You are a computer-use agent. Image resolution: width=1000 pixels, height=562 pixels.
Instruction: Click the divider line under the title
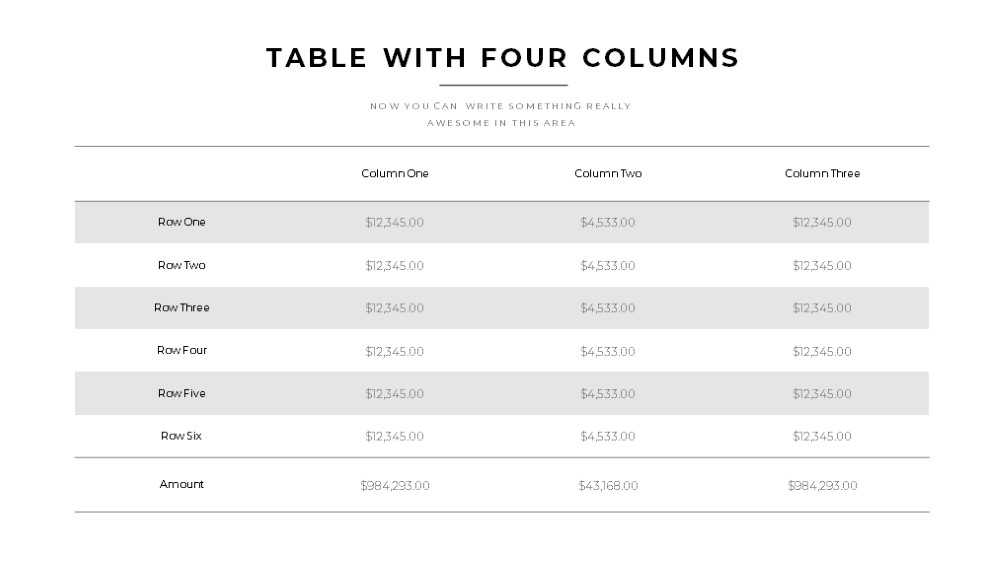point(503,85)
